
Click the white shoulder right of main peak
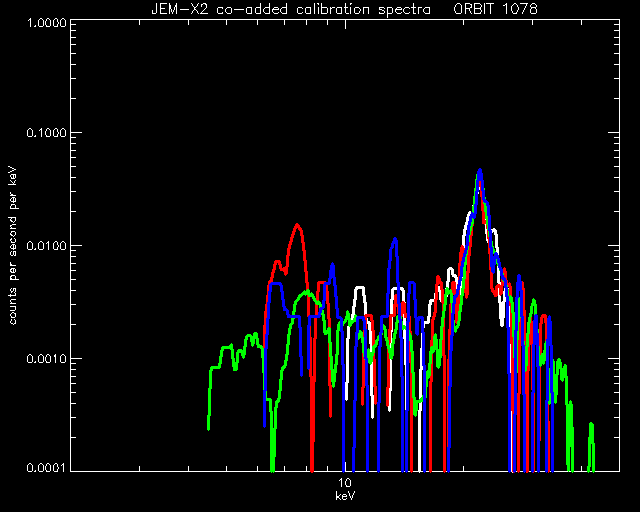[494, 232]
